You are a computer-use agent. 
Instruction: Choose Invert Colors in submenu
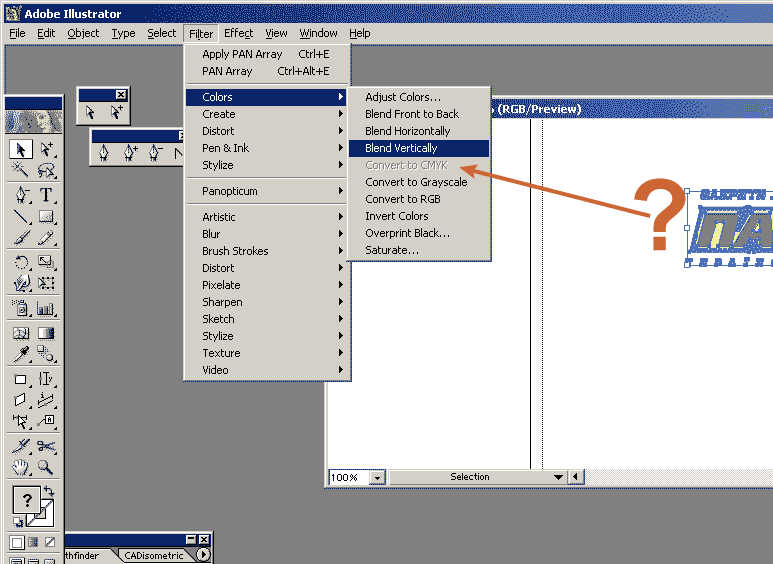pyautogui.click(x=419, y=216)
